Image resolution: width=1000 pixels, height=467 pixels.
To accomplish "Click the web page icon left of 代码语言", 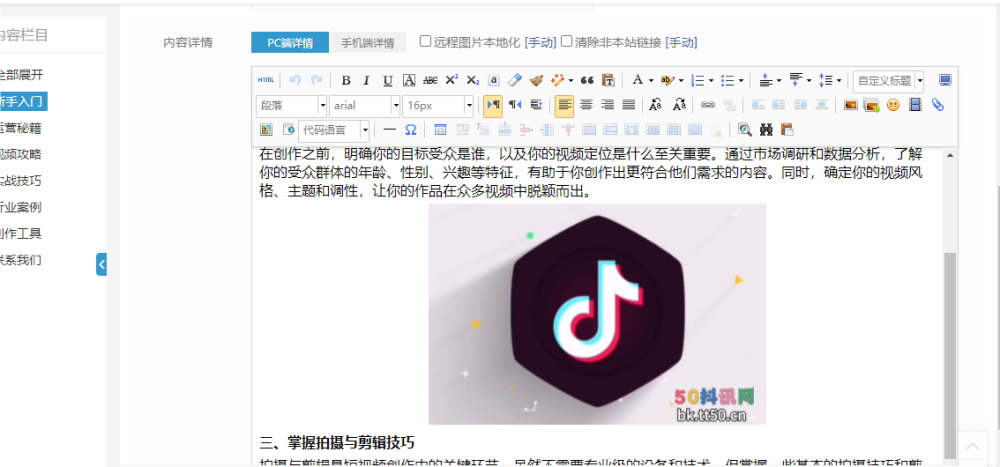I will click(288, 130).
